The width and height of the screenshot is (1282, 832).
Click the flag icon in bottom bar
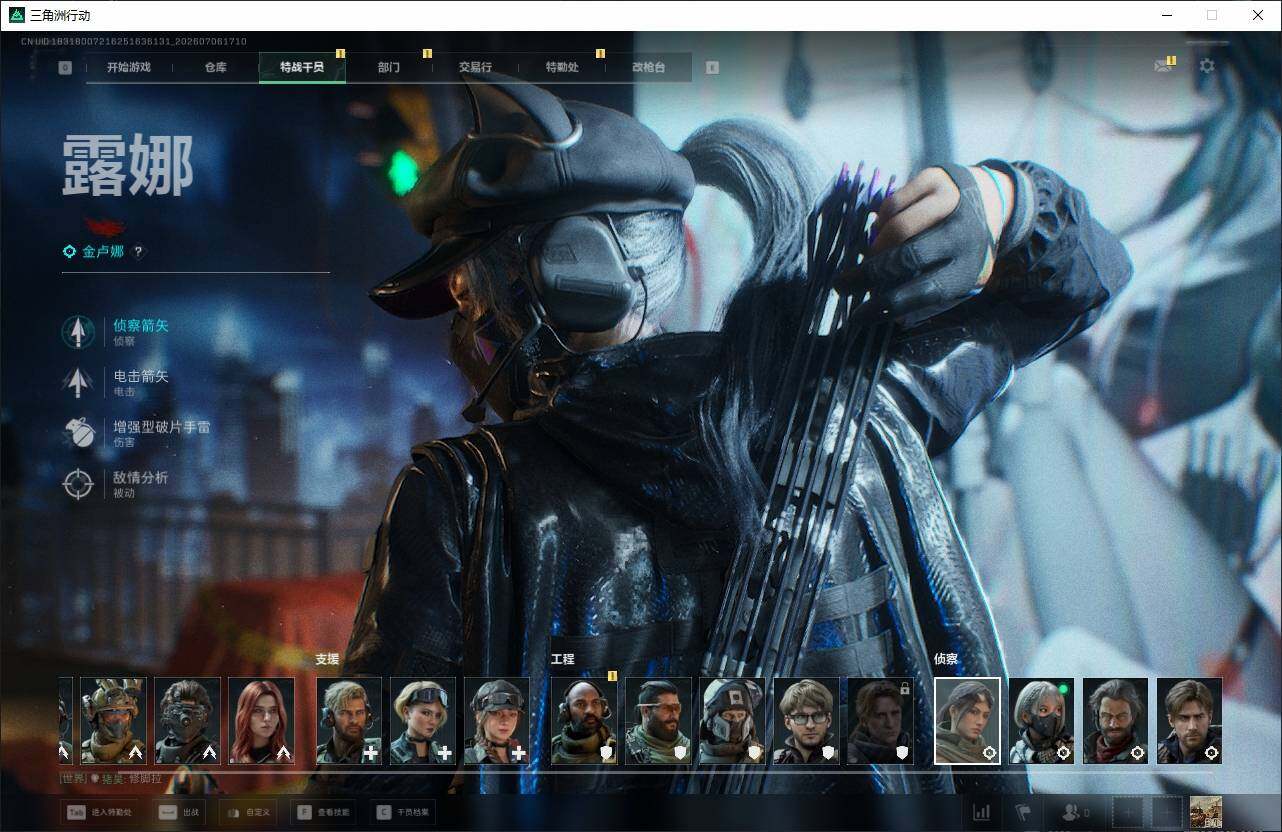[1022, 812]
